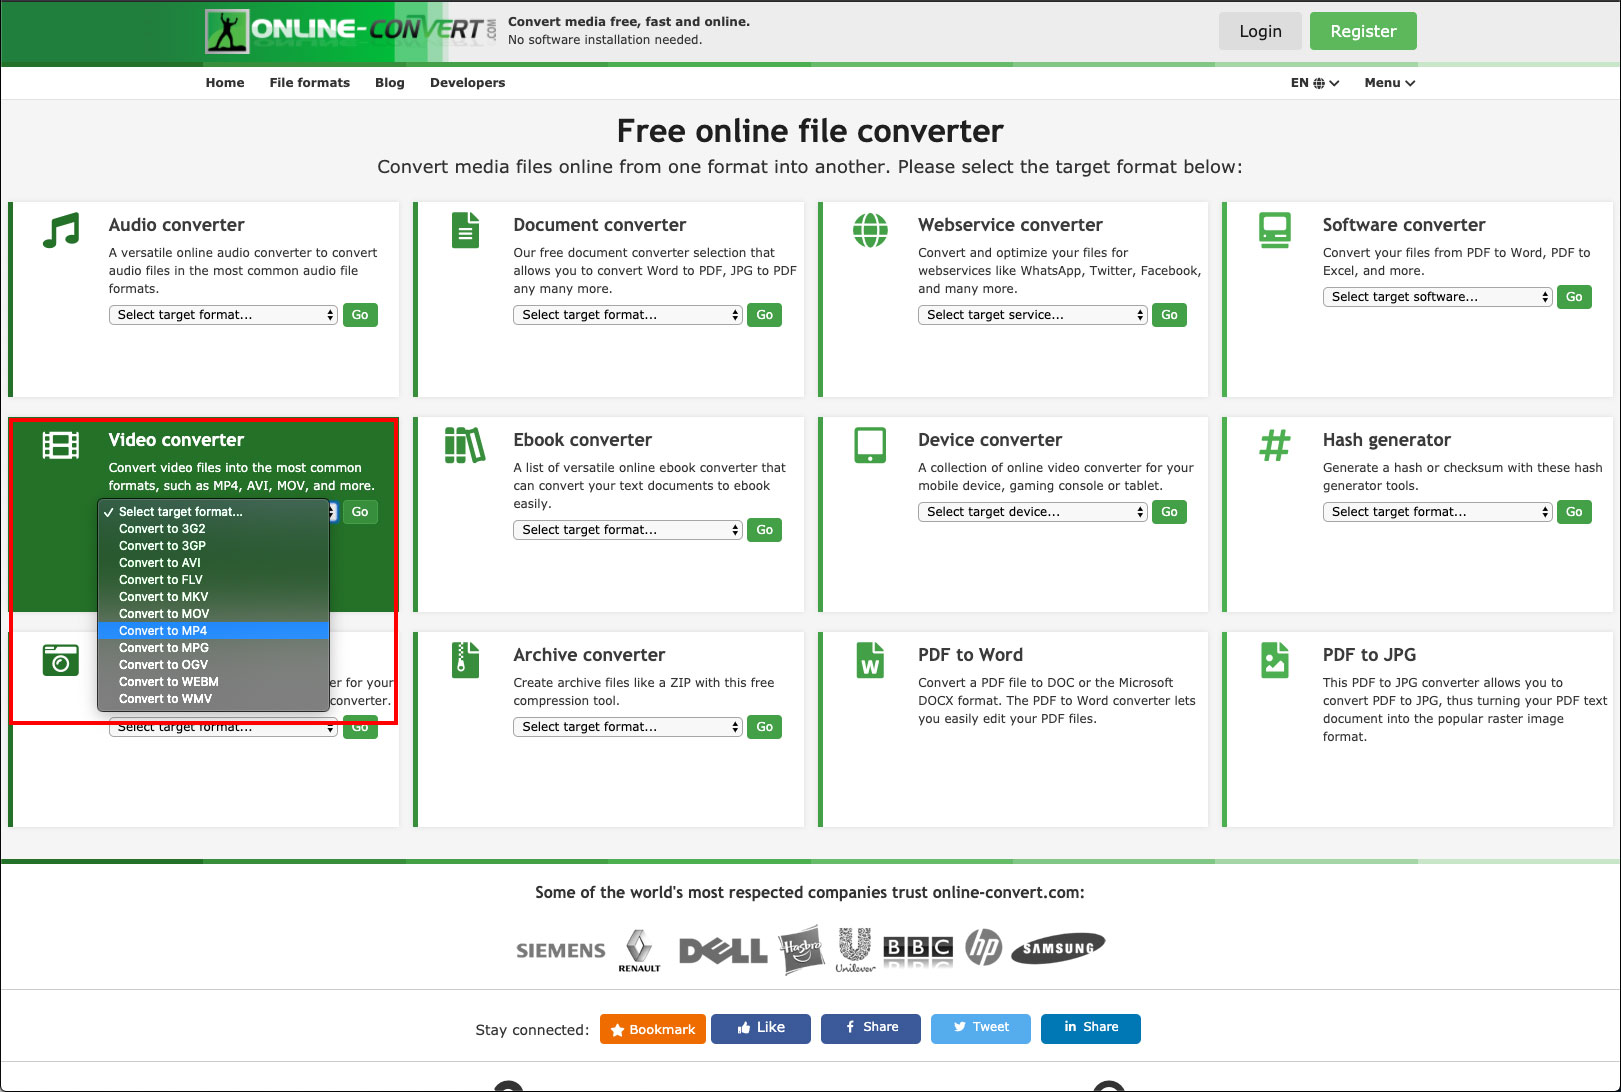
Task: Click the PDF to Word icon
Action: (x=870, y=660)
